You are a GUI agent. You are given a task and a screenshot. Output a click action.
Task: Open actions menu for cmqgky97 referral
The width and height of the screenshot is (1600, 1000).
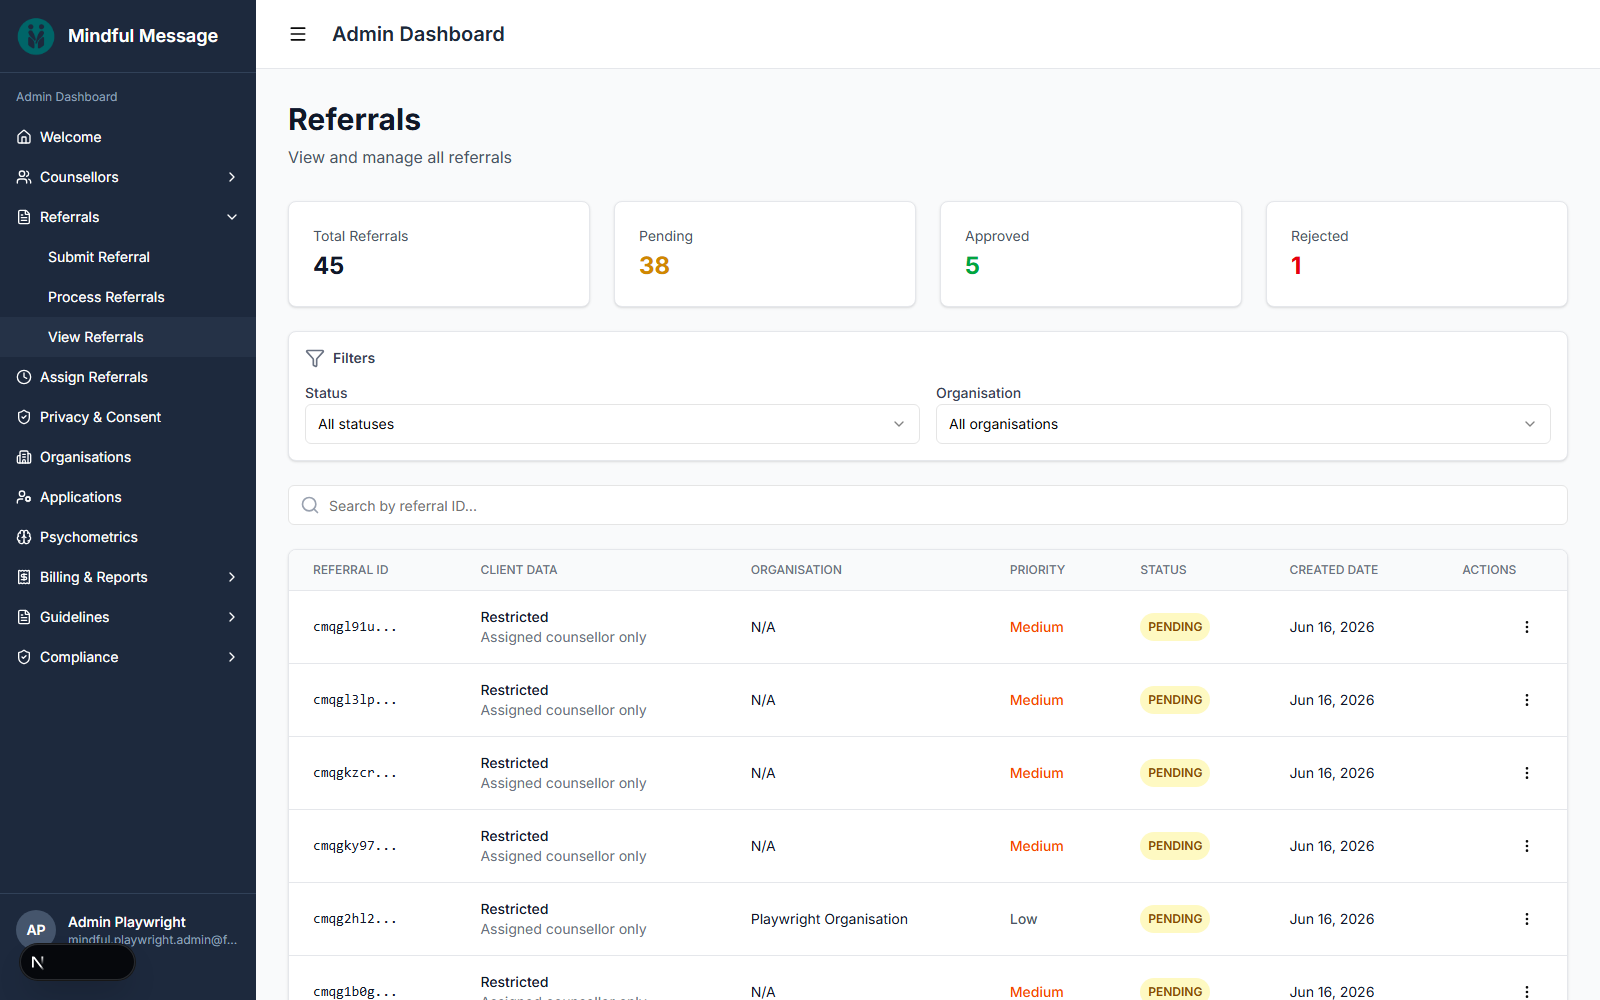(1526, 846)
